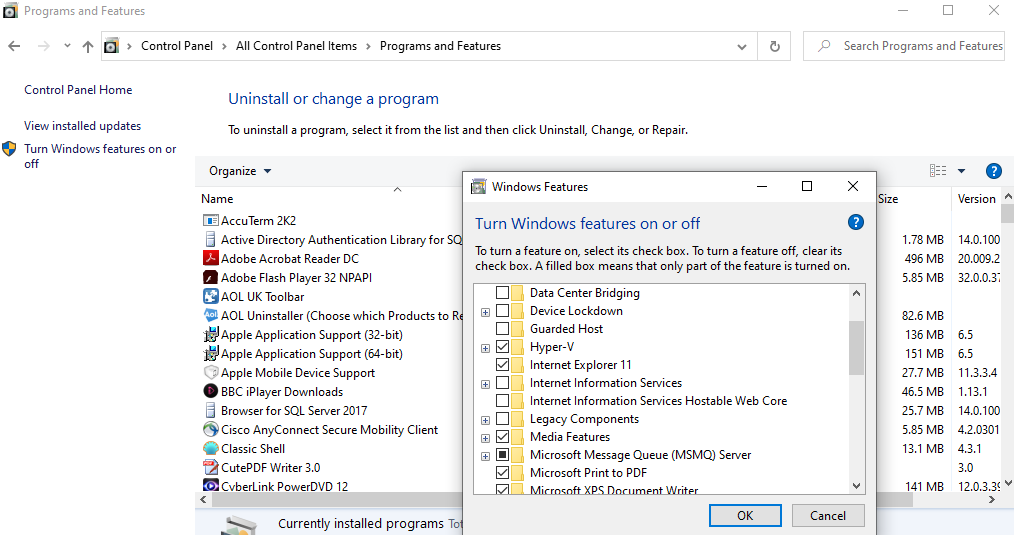Click the Active Directory Authentication Library icon

[210, 239]
